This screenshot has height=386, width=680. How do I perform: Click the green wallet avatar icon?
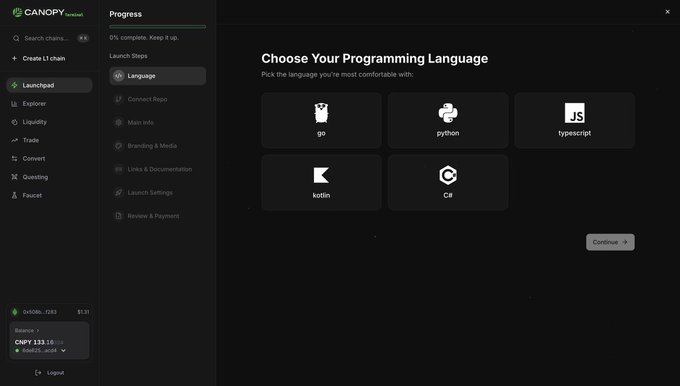15,312
